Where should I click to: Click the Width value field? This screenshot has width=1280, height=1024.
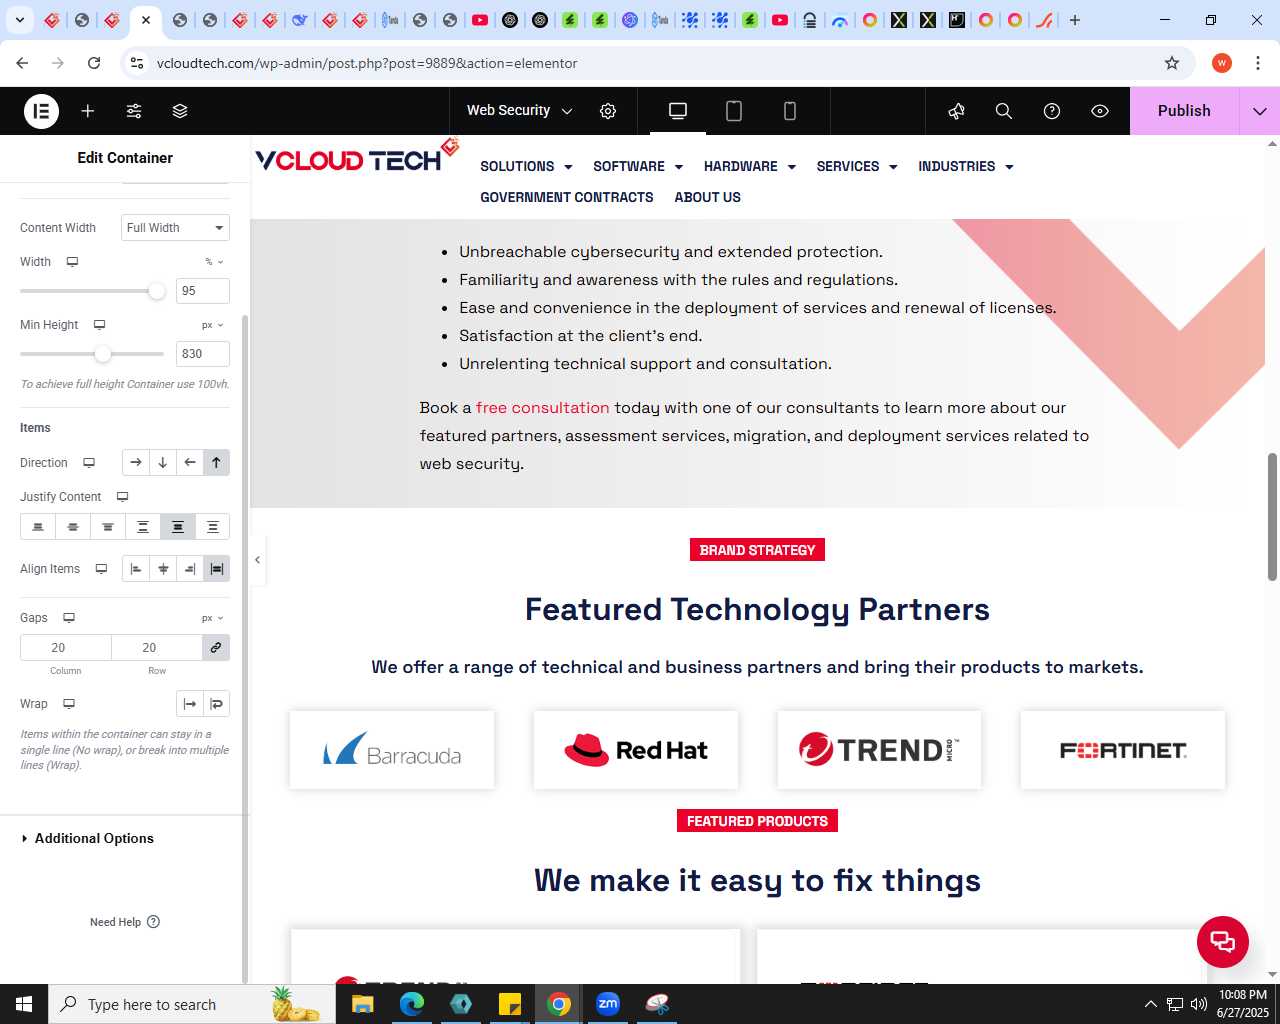(x=203, y=291)
